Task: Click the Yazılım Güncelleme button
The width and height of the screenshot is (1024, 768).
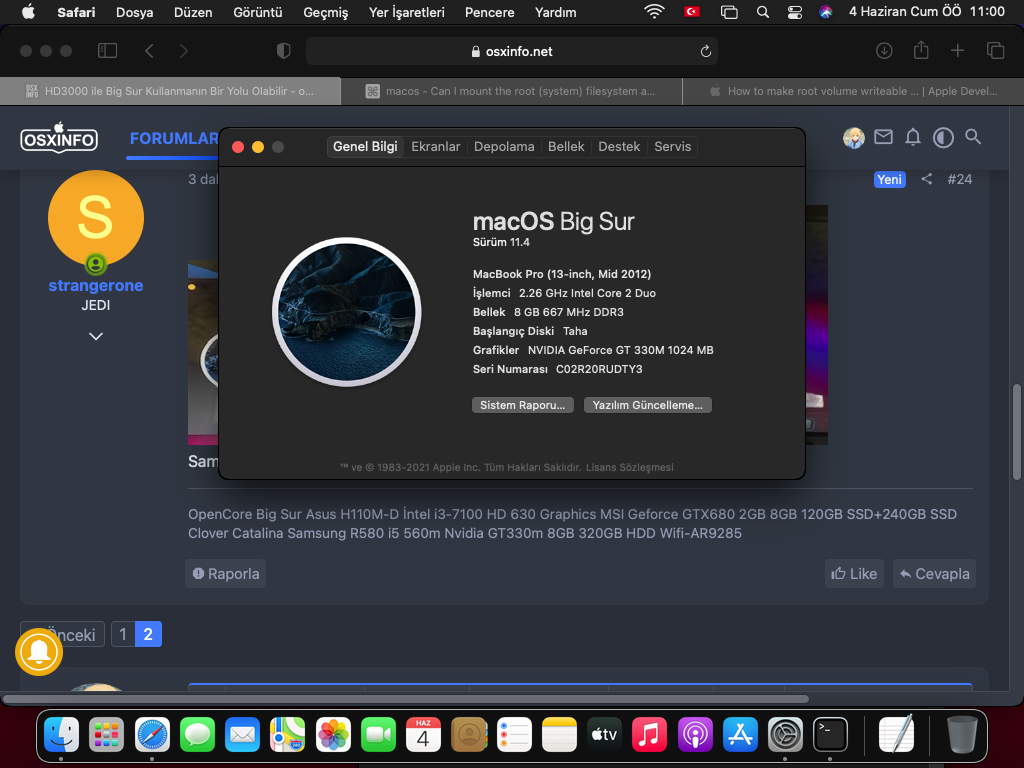Action: 648,405
